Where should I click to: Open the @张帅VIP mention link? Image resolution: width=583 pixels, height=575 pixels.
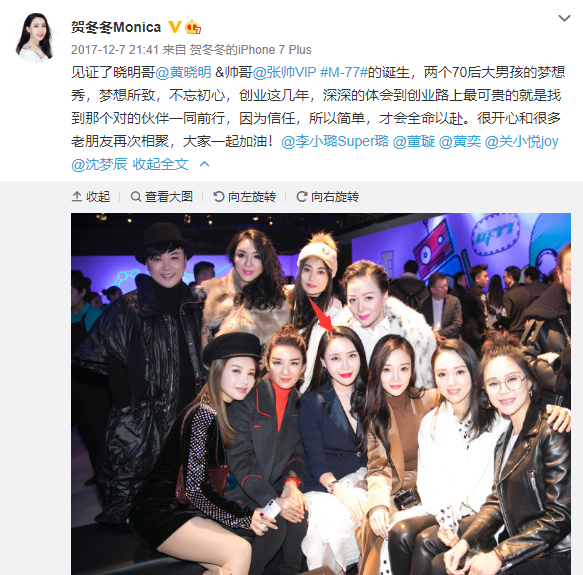pos(284,72)
